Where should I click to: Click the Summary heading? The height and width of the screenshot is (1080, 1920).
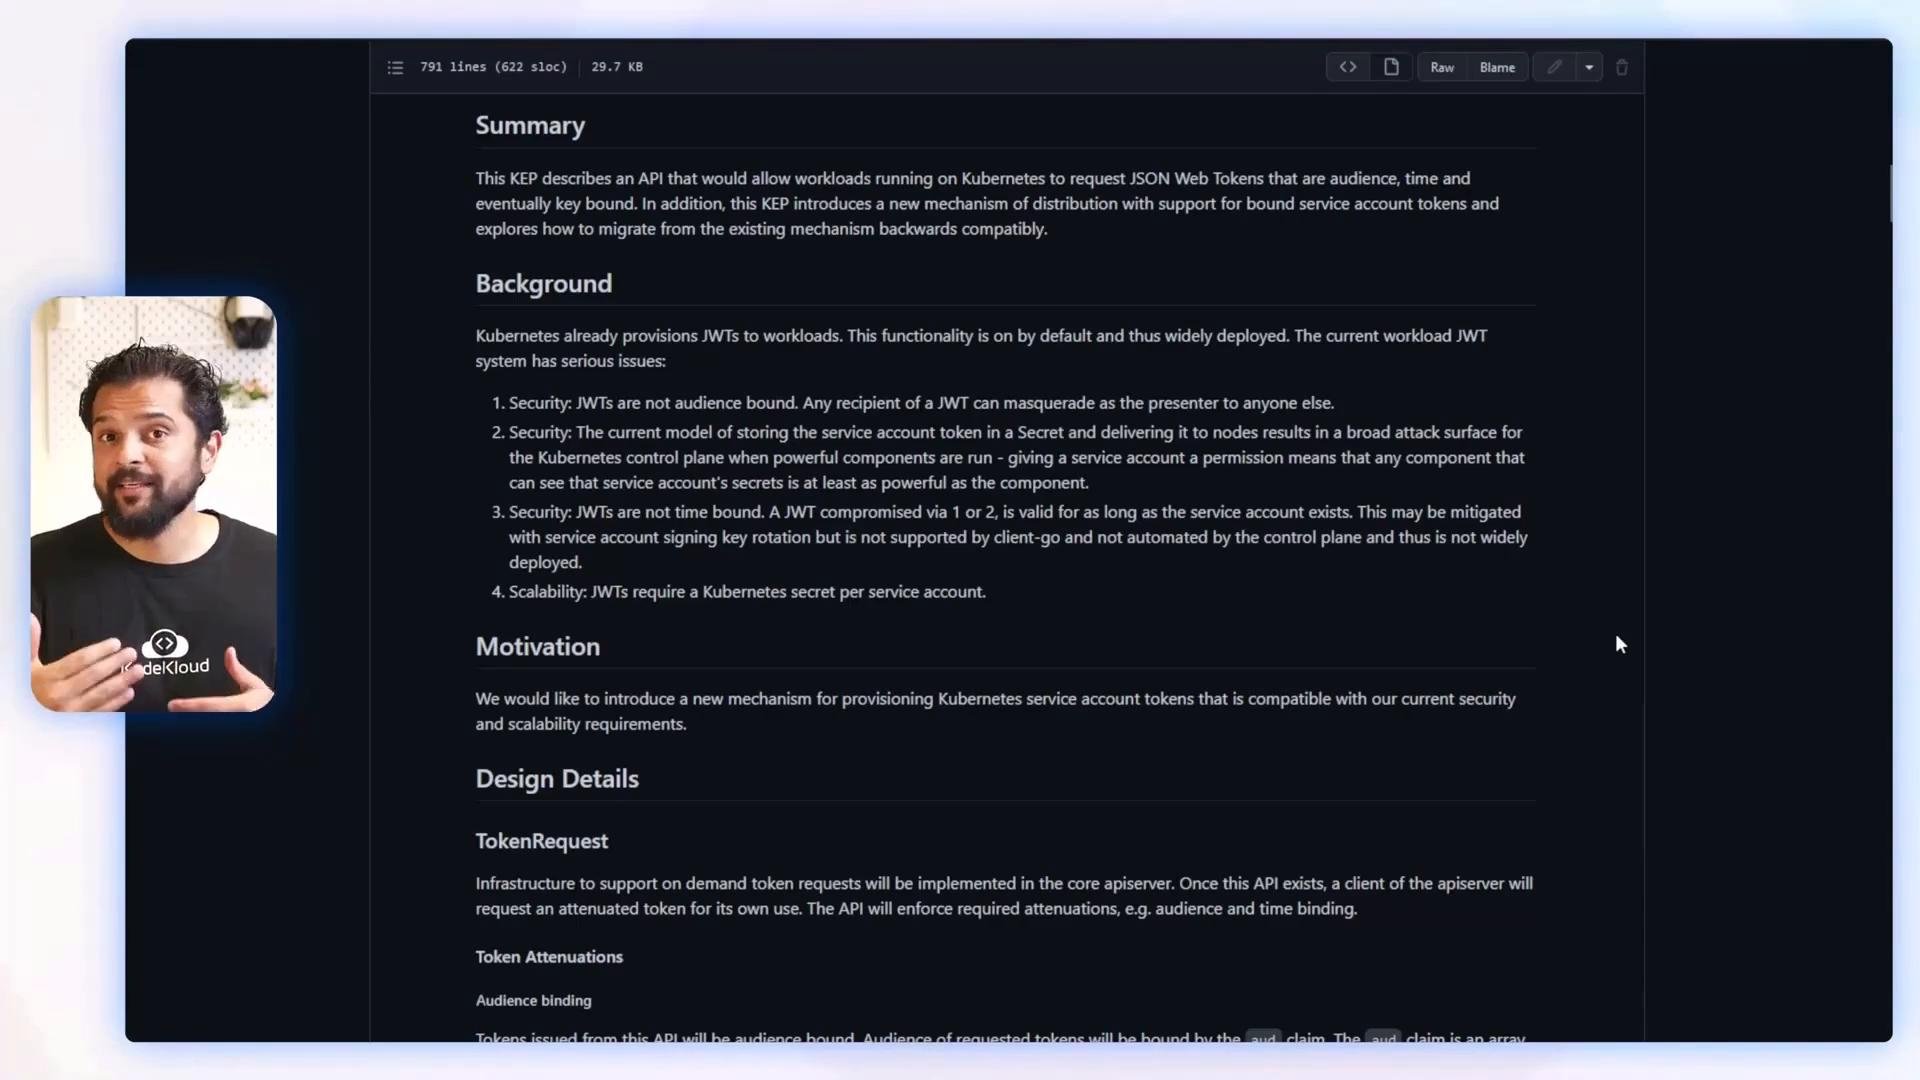530,126
